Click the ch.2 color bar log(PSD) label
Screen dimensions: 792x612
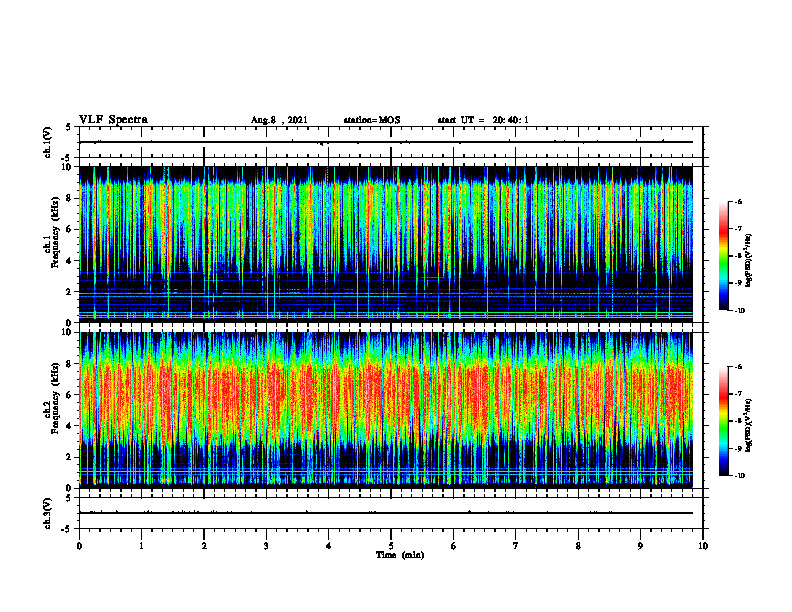[x=749, y=425]
